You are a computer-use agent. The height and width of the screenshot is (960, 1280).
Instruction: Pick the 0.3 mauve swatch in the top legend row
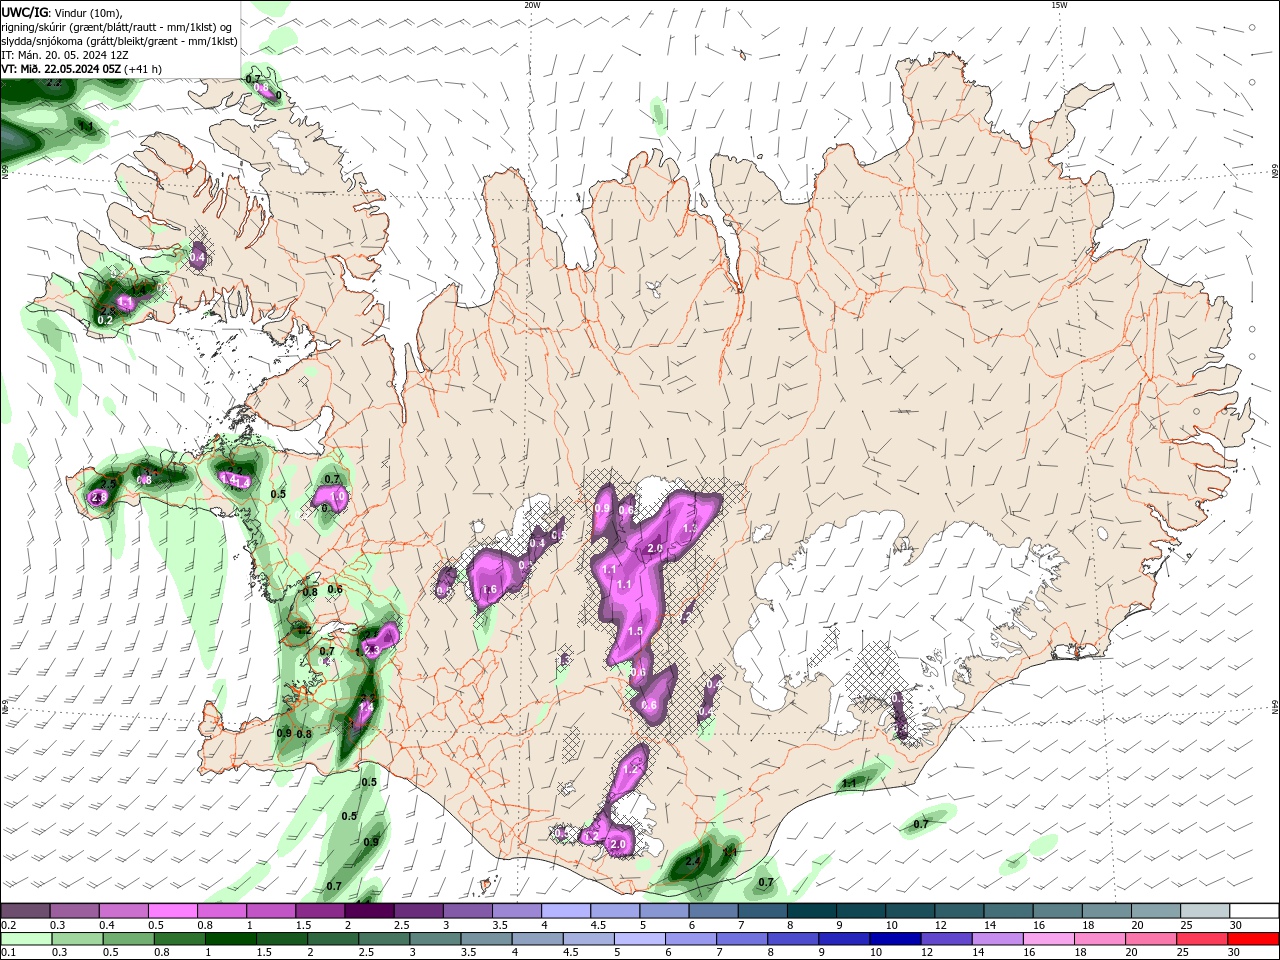point(74,910)
